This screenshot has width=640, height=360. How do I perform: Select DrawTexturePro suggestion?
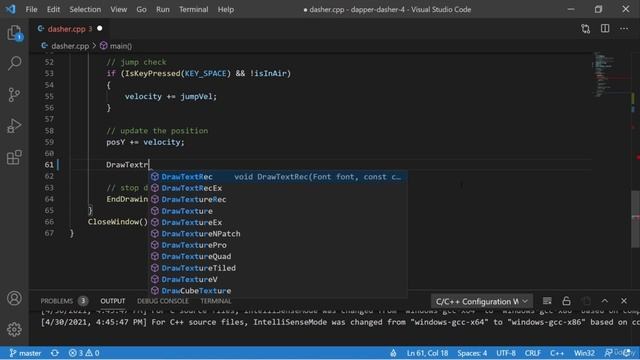coord(278,245)
